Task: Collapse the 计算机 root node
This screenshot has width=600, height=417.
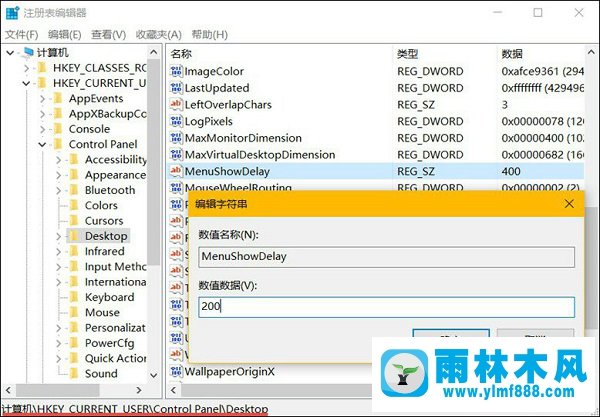Action: pos(10,53)
